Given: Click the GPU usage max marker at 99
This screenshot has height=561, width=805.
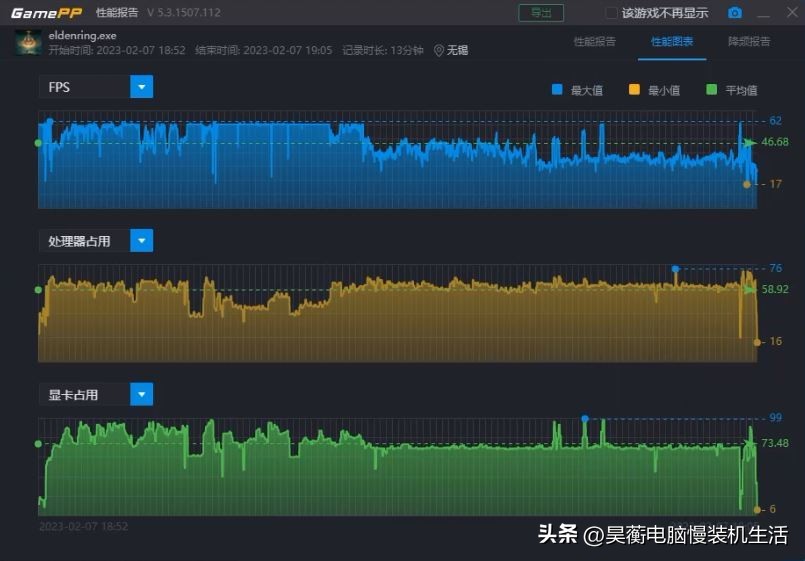Looking at the screenshot, I should pos(585,419).
